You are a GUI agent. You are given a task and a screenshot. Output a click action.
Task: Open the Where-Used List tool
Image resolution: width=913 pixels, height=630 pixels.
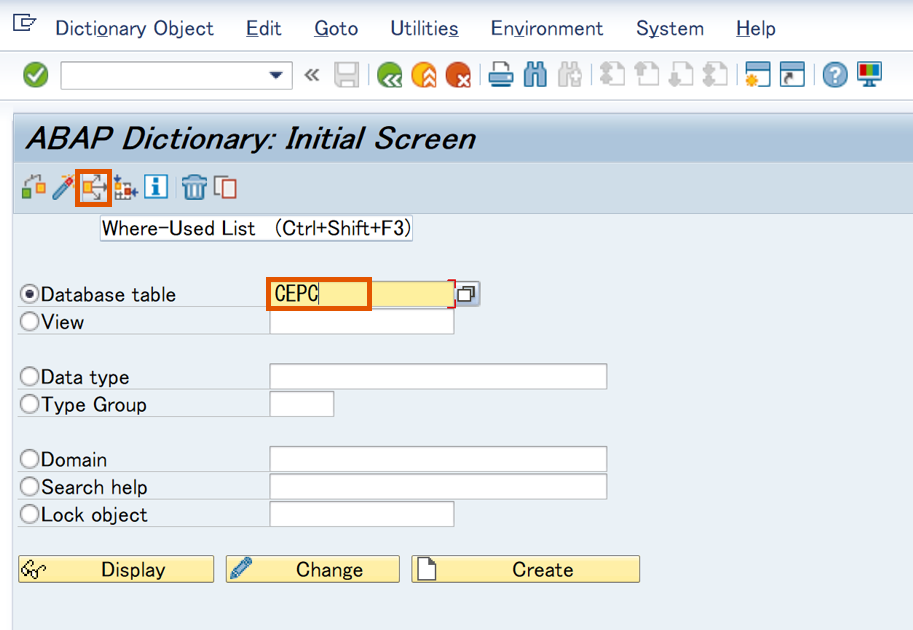point(92,187)
